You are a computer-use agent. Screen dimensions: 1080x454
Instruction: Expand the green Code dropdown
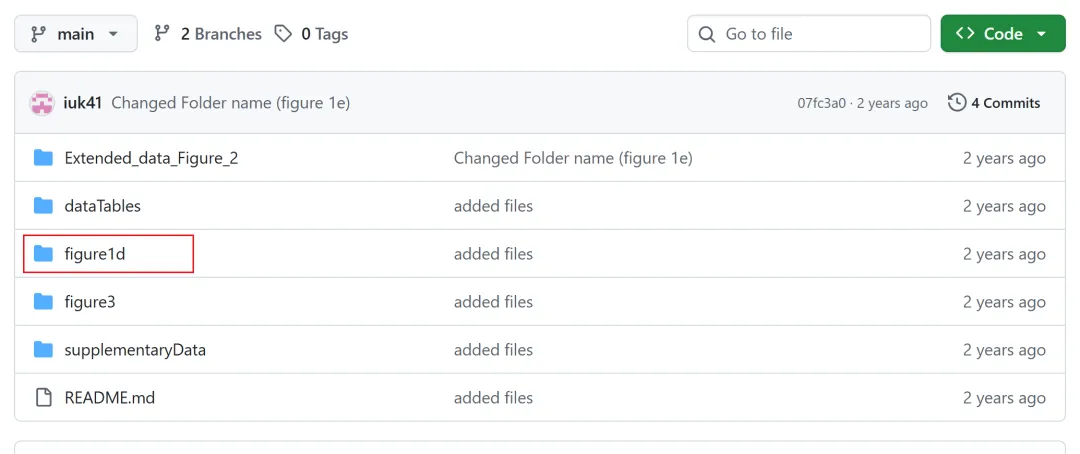click(x=1002, y=34)
